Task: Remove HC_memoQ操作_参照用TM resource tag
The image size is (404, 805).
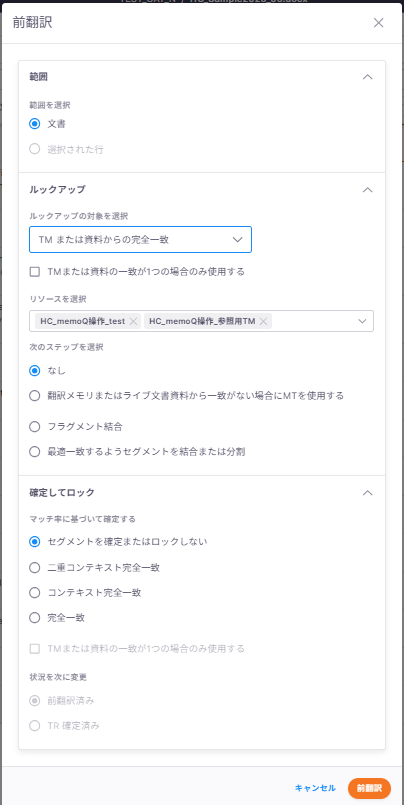Action: (263, 321)
